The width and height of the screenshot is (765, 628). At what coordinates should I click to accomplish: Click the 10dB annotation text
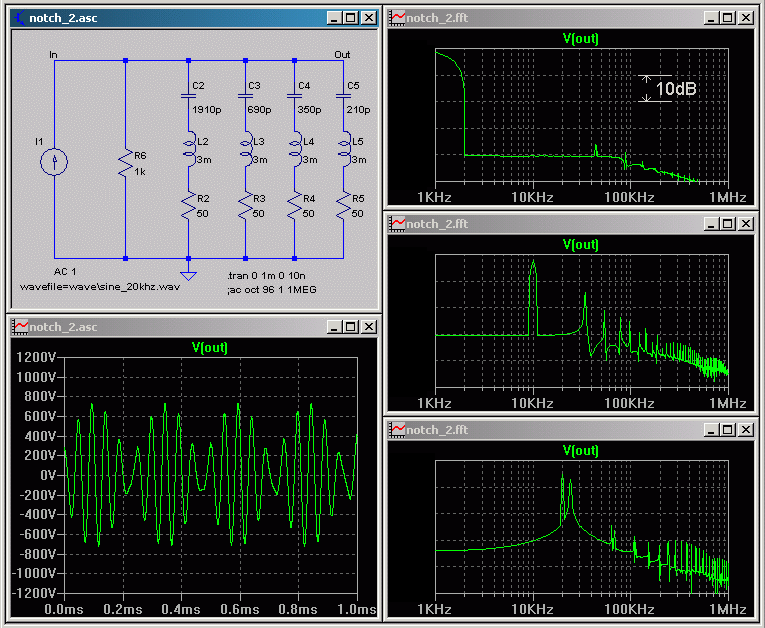click(676, 89)
